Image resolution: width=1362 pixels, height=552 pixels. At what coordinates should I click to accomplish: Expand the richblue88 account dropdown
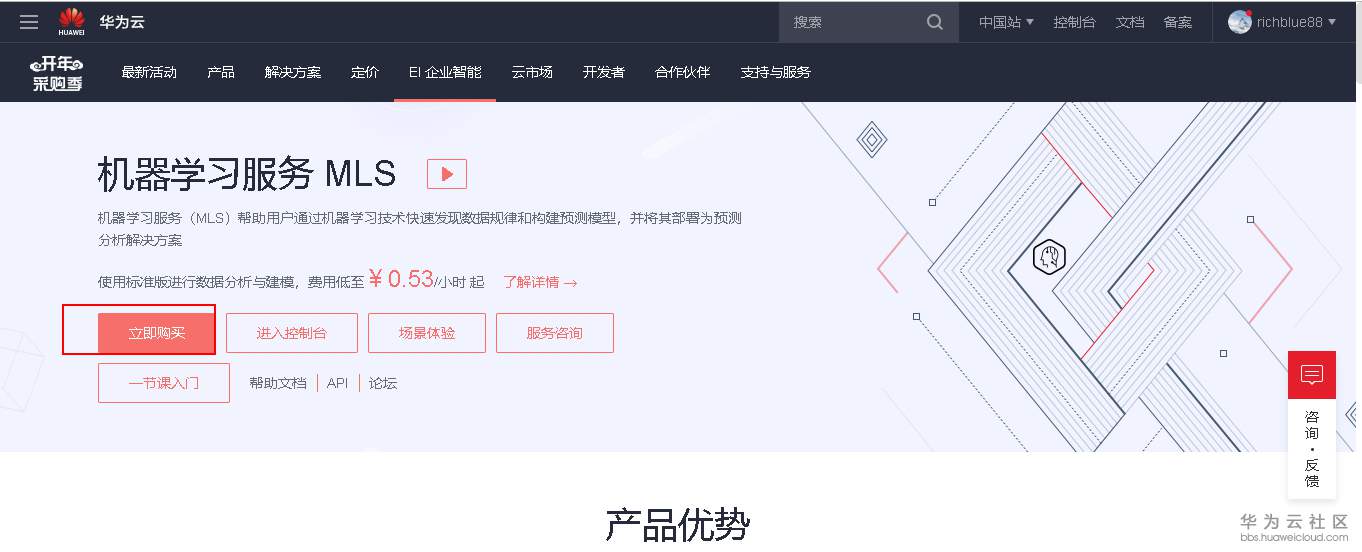1297,22
